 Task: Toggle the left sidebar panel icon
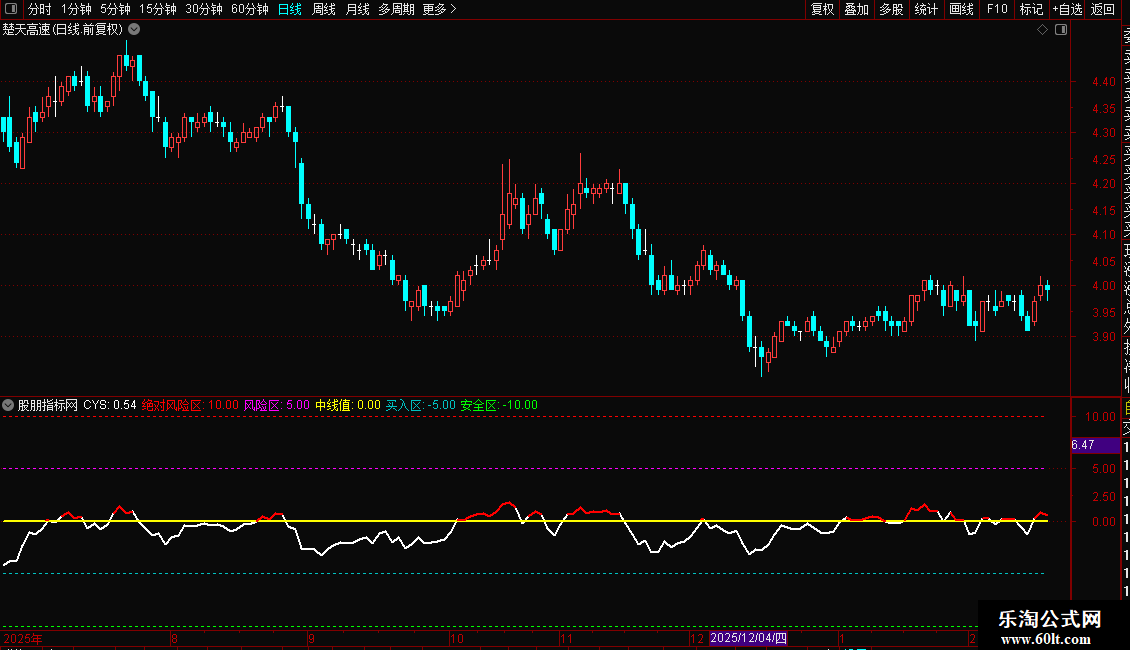[11, 9]
